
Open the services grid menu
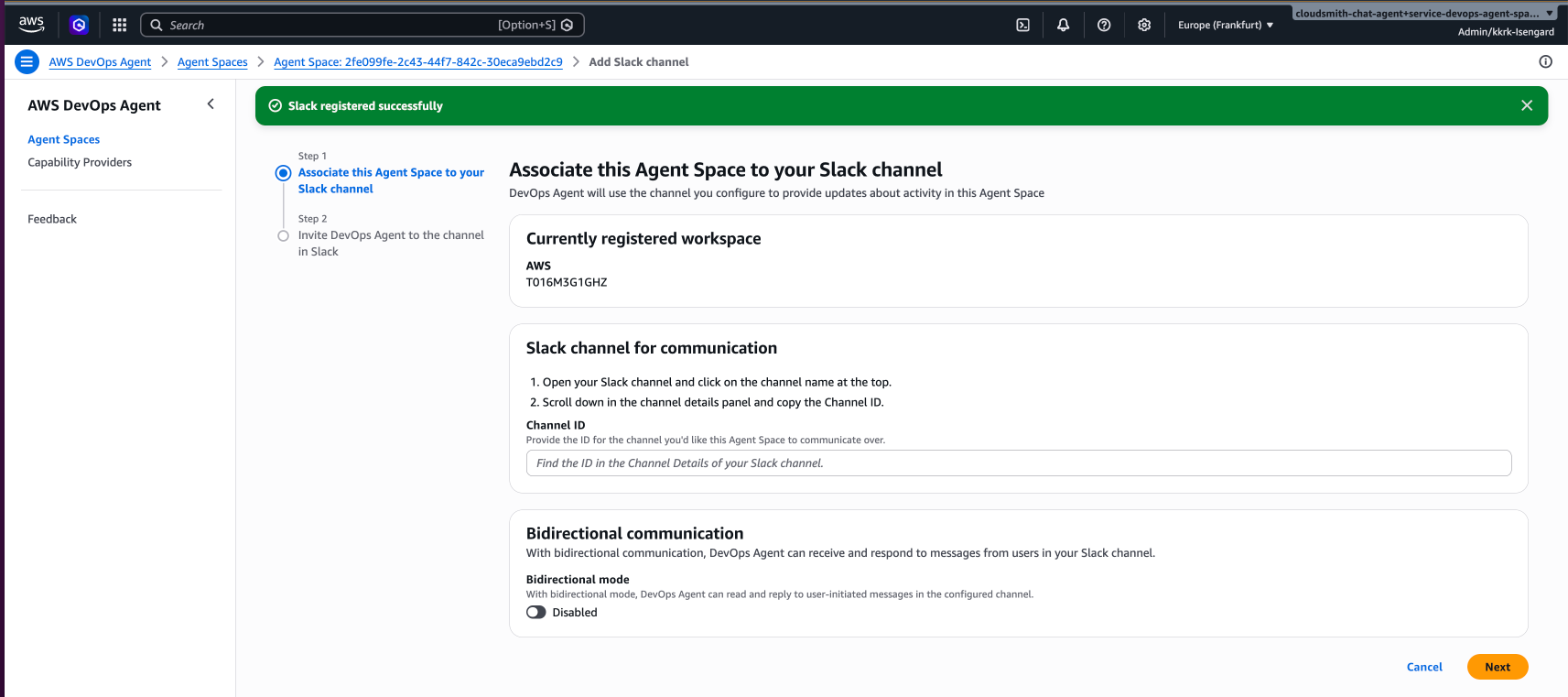(x=119, y=25)
